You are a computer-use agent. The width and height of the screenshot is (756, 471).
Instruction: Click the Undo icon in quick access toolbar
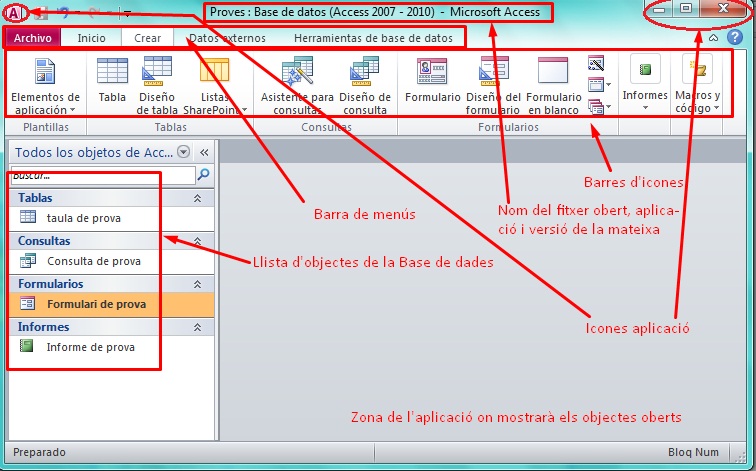pos(63,12)
